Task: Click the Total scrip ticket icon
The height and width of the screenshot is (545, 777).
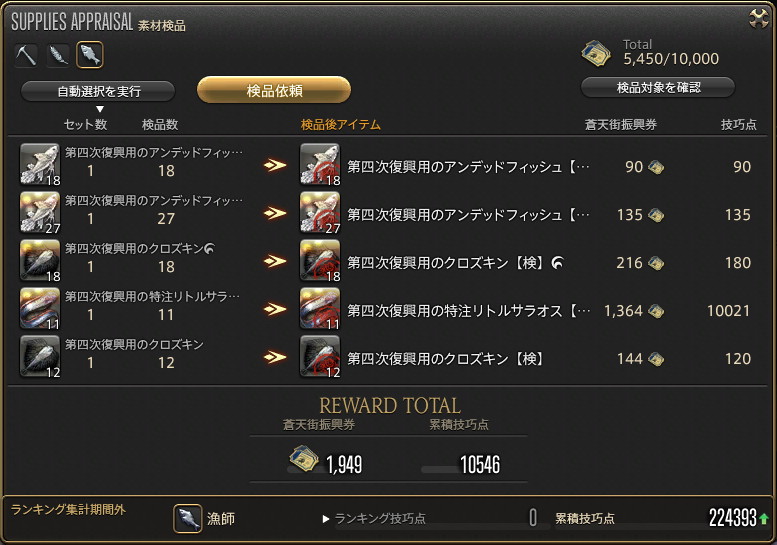Action: click(x=597, y=54)
